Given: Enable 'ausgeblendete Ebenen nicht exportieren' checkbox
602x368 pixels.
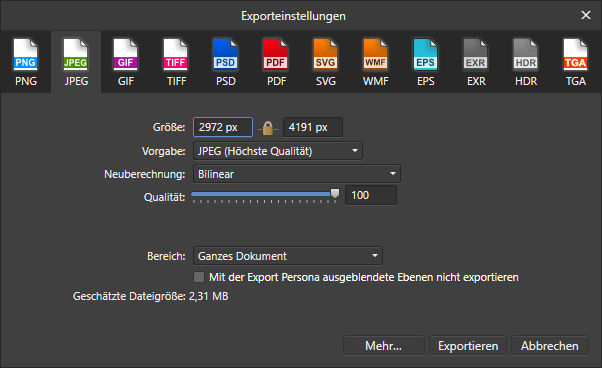Looking at the screenshot, I should pos(199,277).
